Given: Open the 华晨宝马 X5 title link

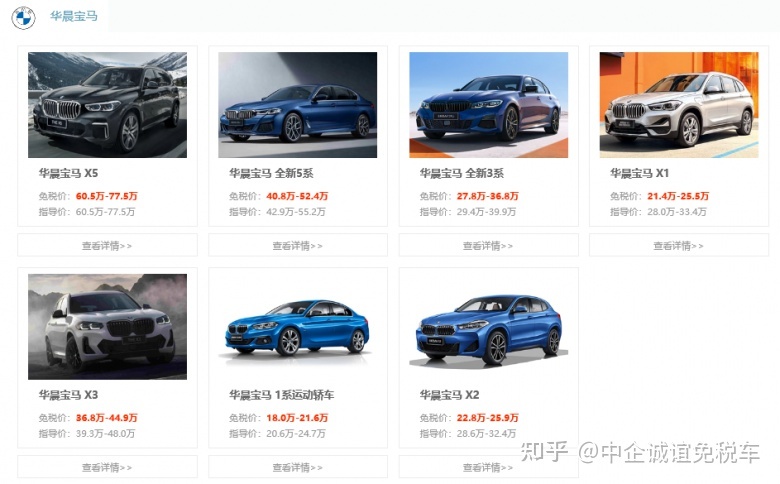Looking at the screenshot, I should (69, 173).
